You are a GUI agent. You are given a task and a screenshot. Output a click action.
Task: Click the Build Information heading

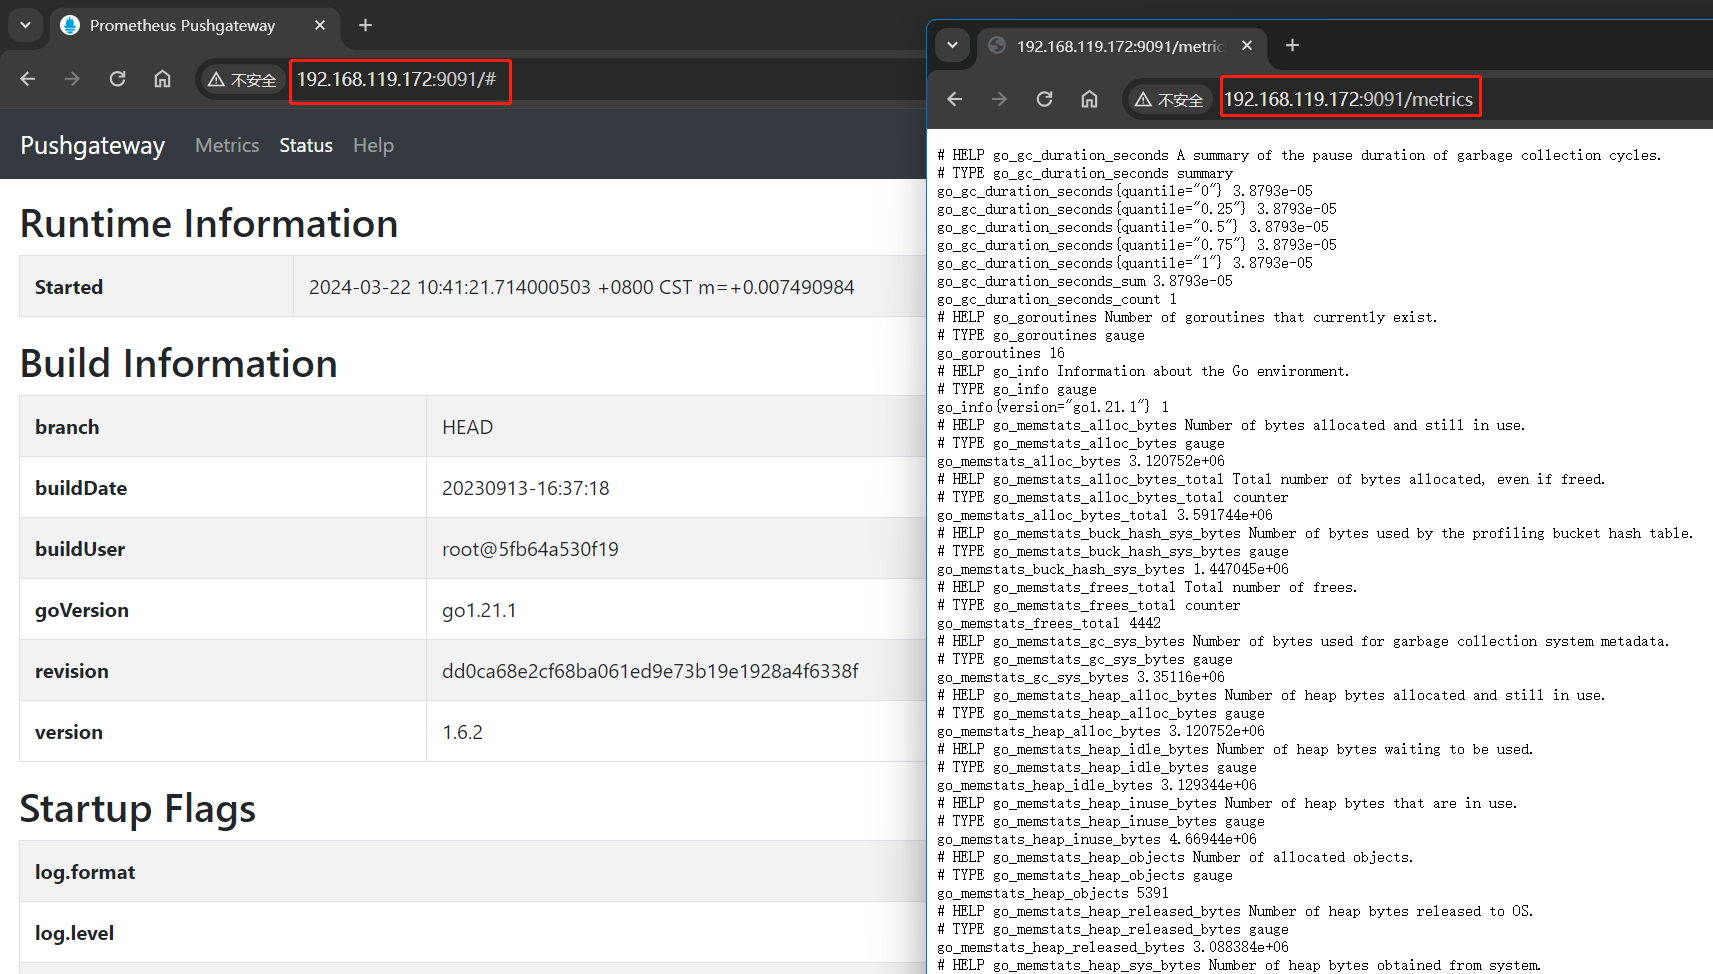[179, 363]
